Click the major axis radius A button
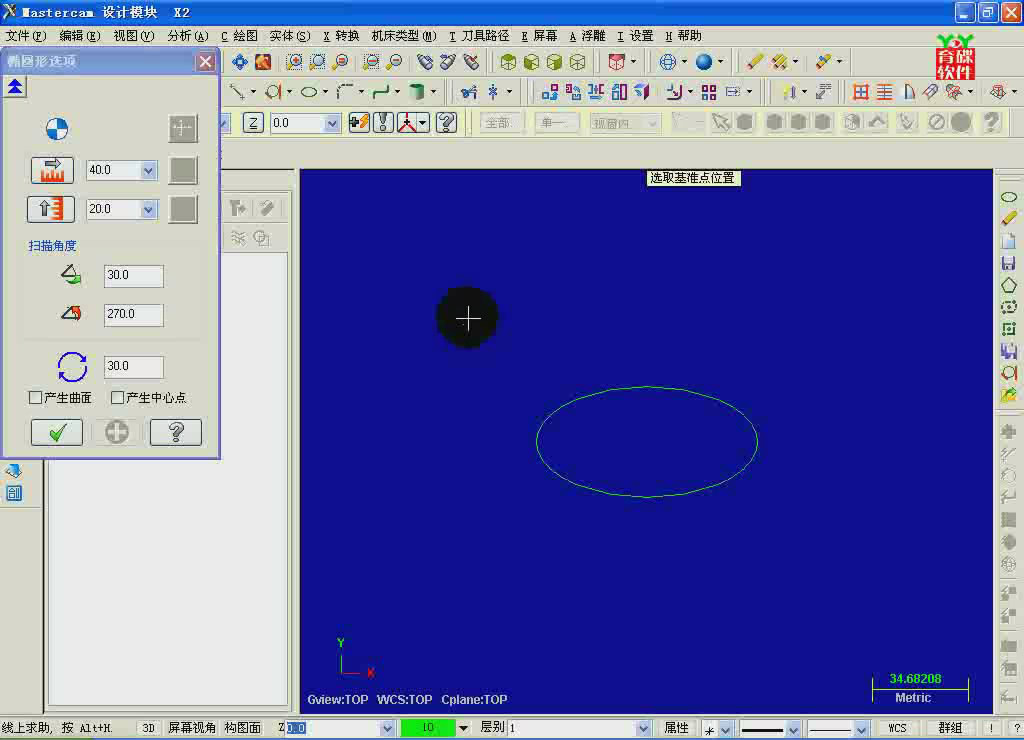 pyautogui.click(x=52, y=170)
